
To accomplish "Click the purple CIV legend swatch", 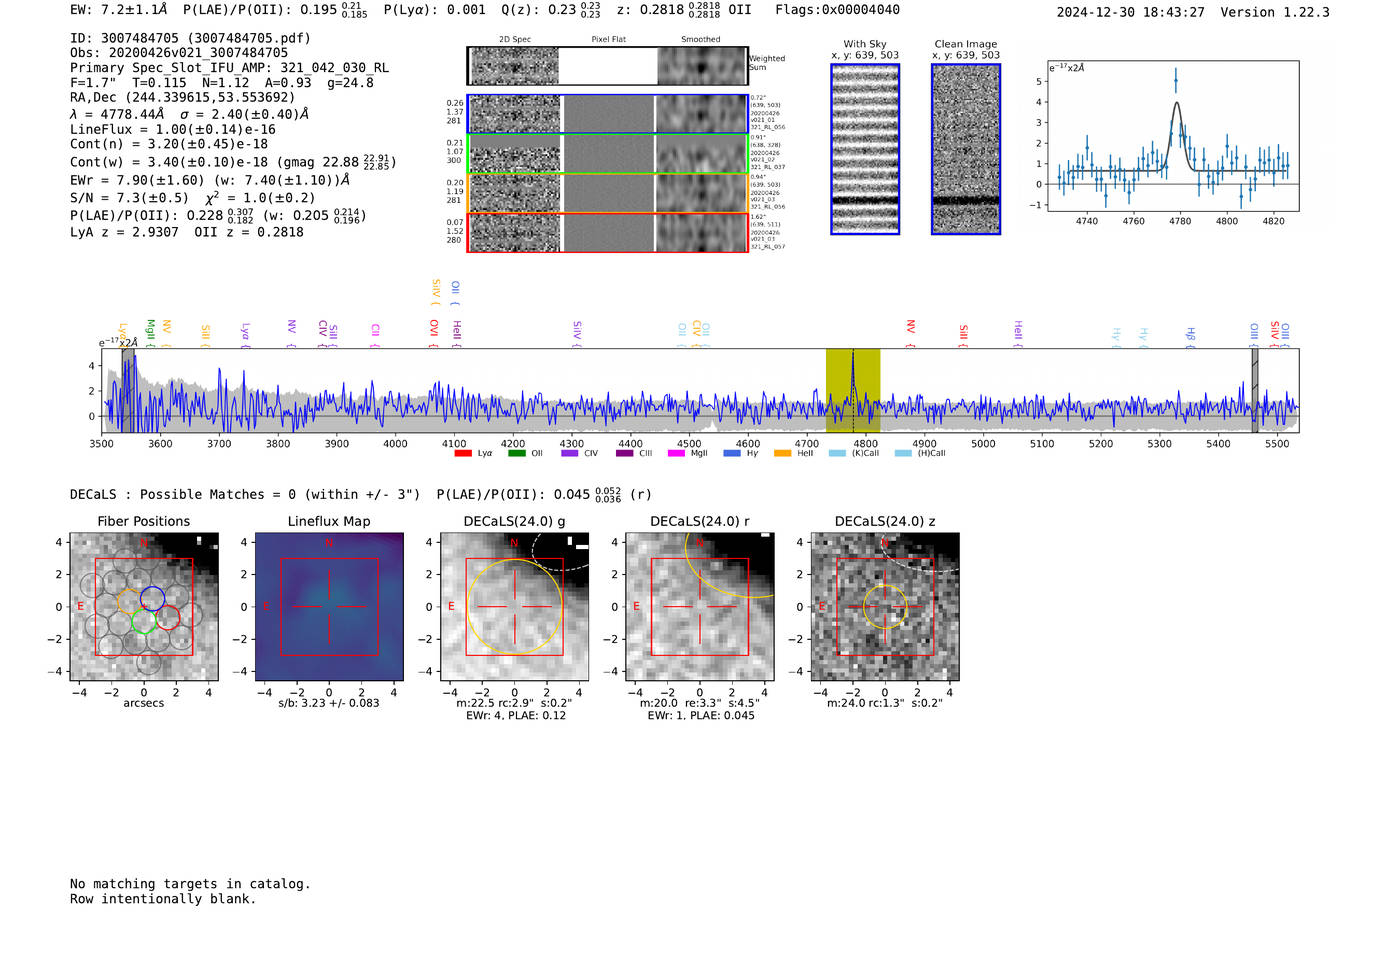I will pos(570,453).
